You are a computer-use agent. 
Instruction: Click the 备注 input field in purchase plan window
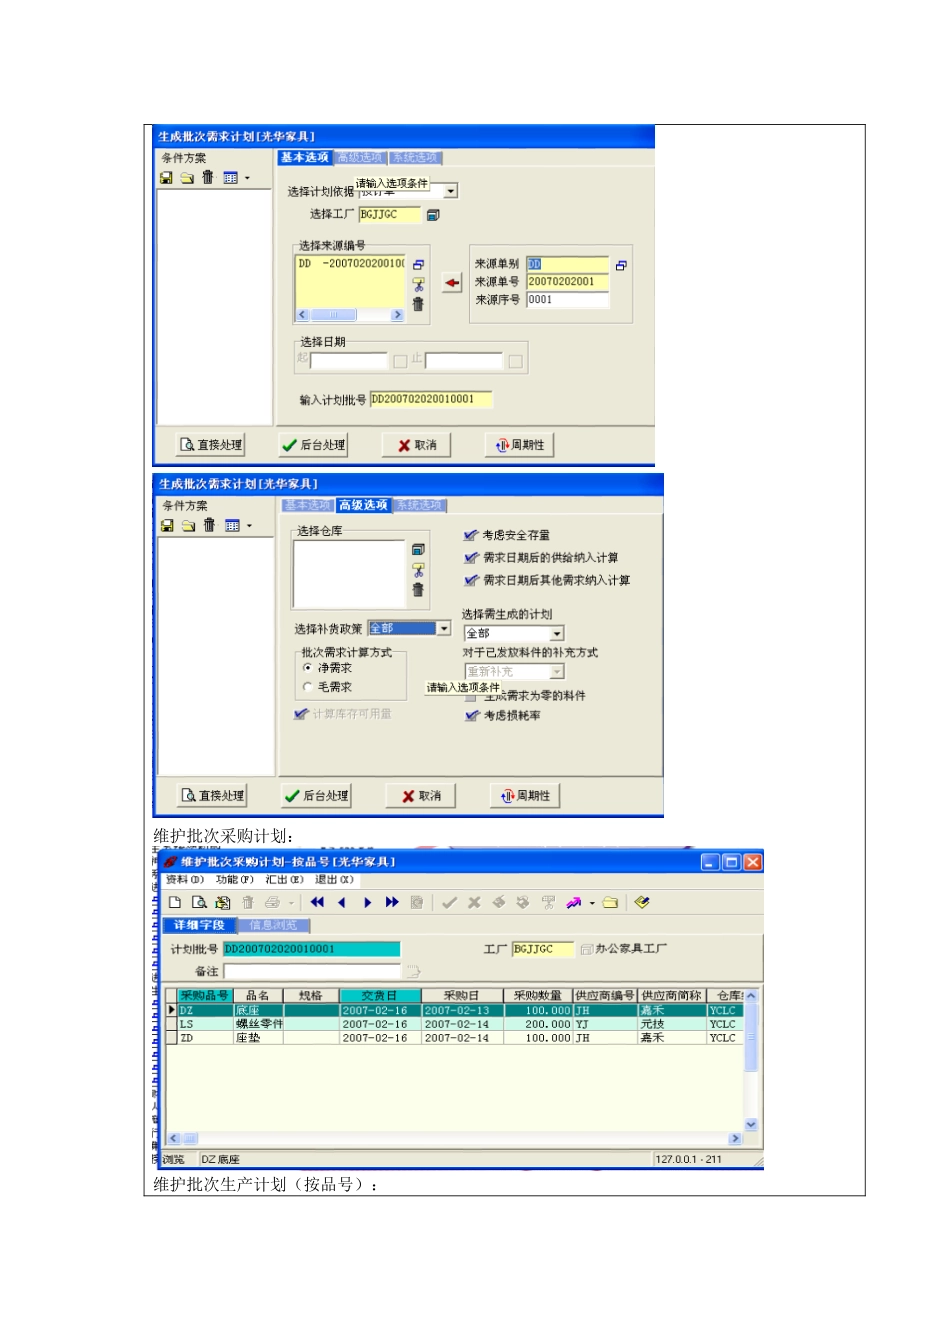pyautogui.click(x=312, y=971)
